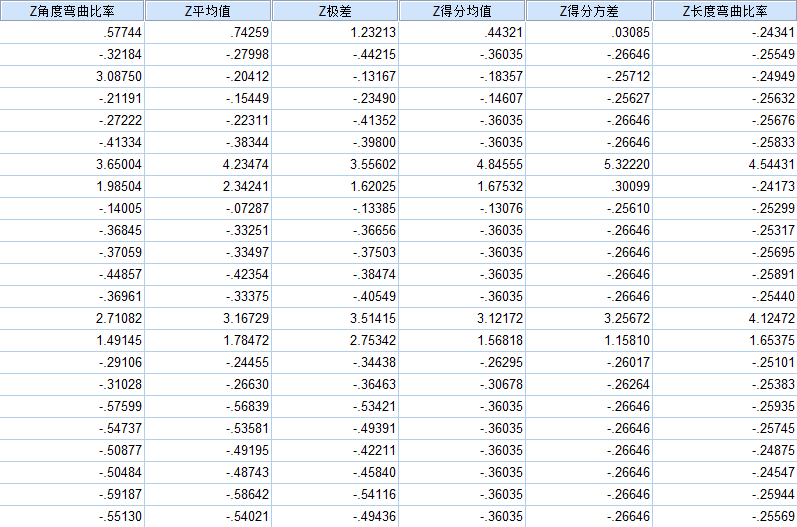Click cell value 1.65375
The height and width of the screenshot is (527, 797).
click(771, 340)
